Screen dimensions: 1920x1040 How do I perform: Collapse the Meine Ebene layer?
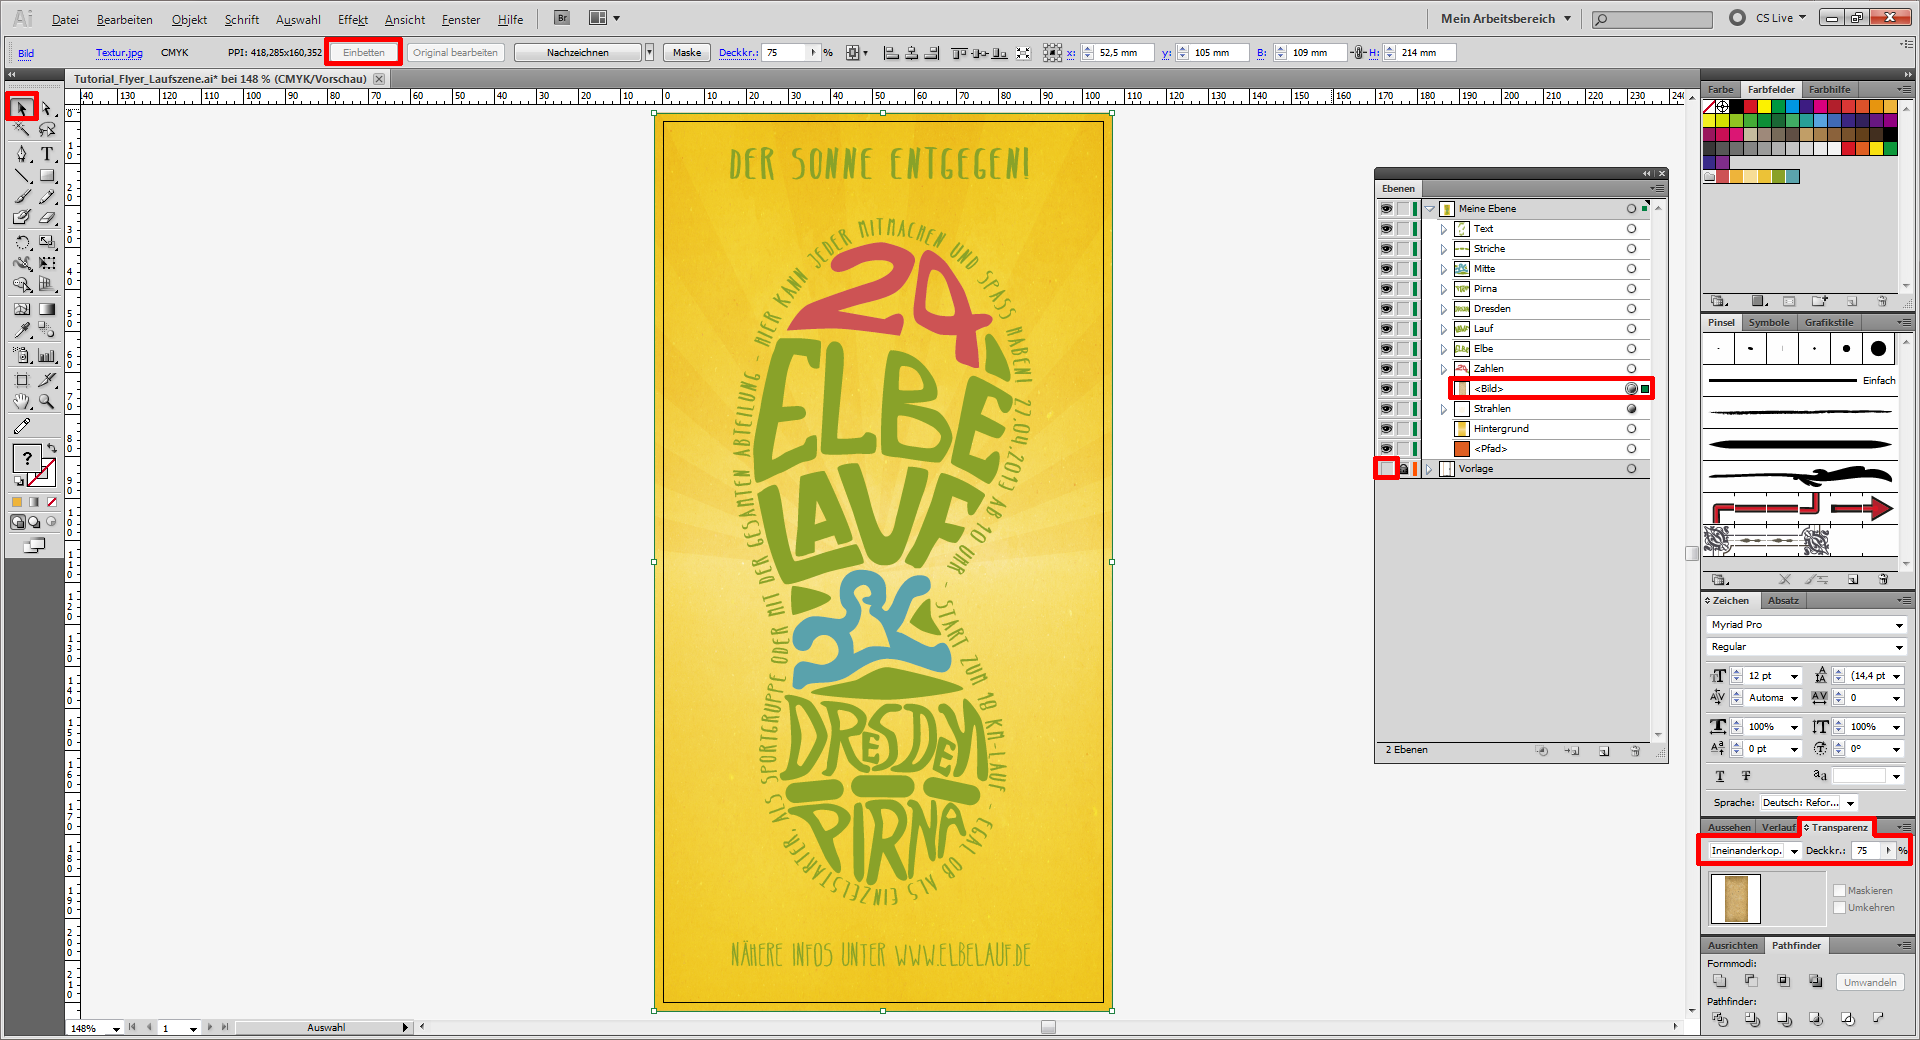[1430, 209]
